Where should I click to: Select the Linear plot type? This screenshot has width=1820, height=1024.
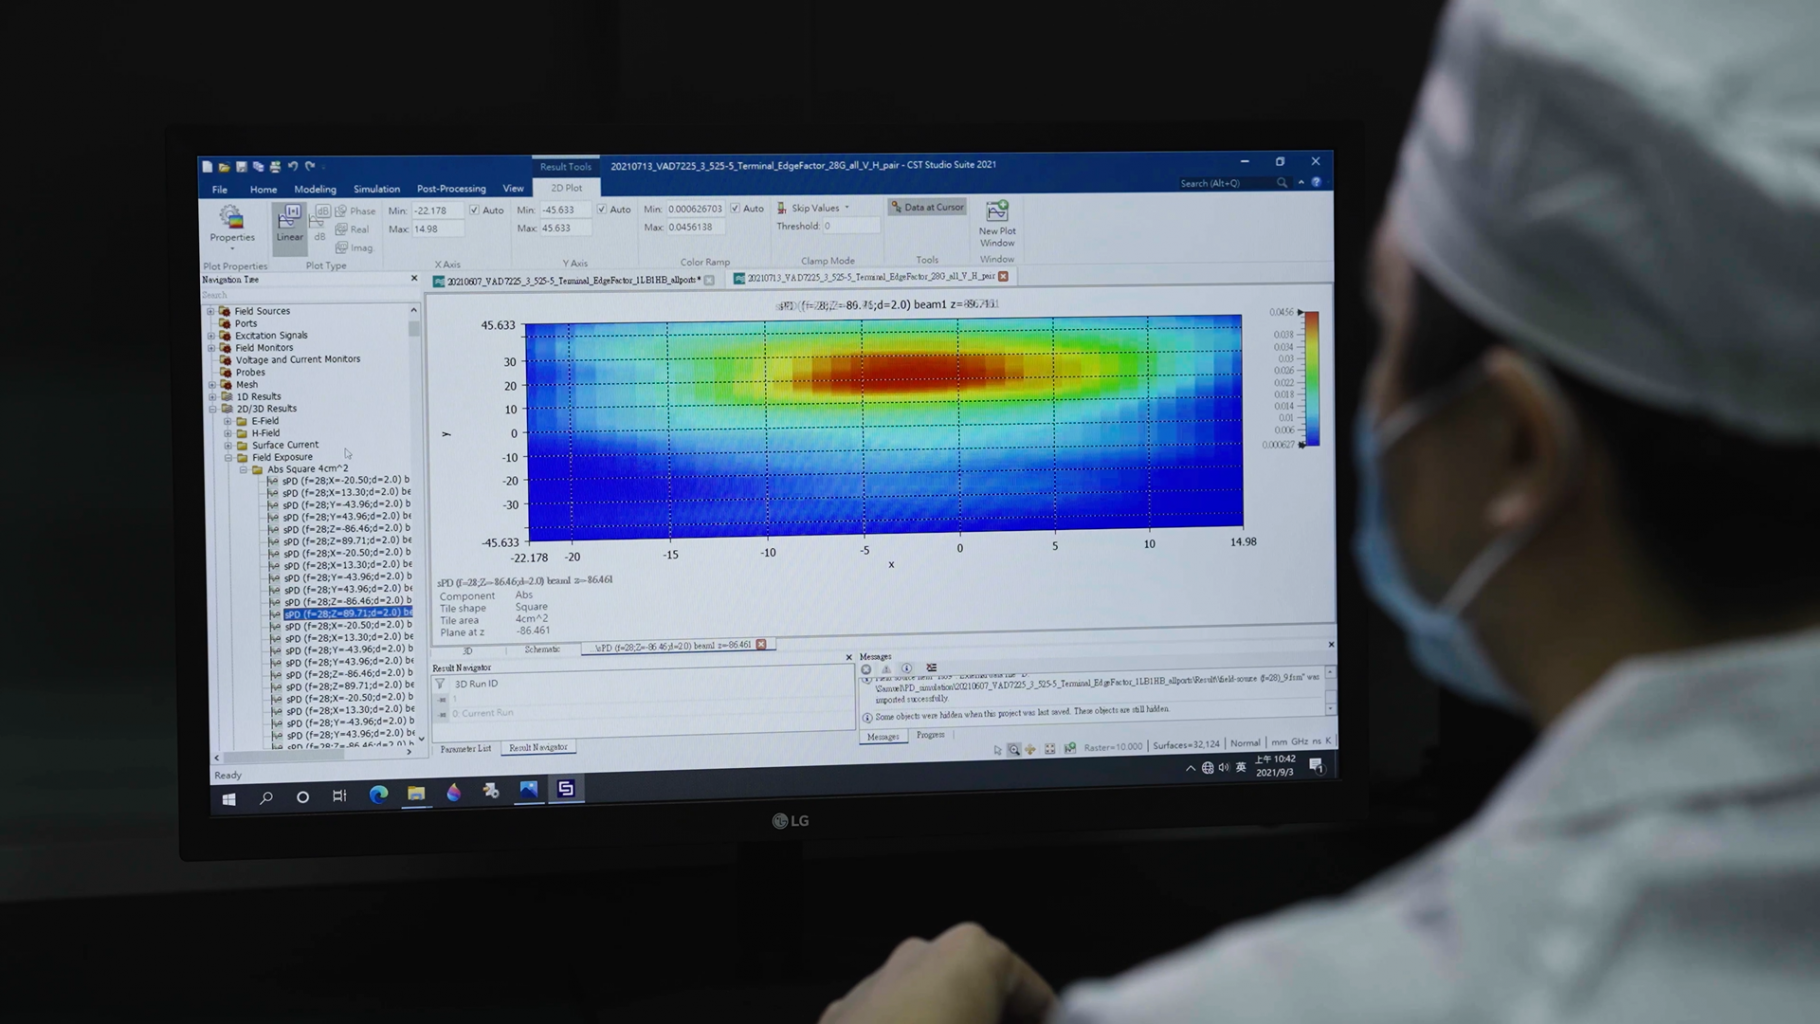pyautogui.click(x=289, y=224)
